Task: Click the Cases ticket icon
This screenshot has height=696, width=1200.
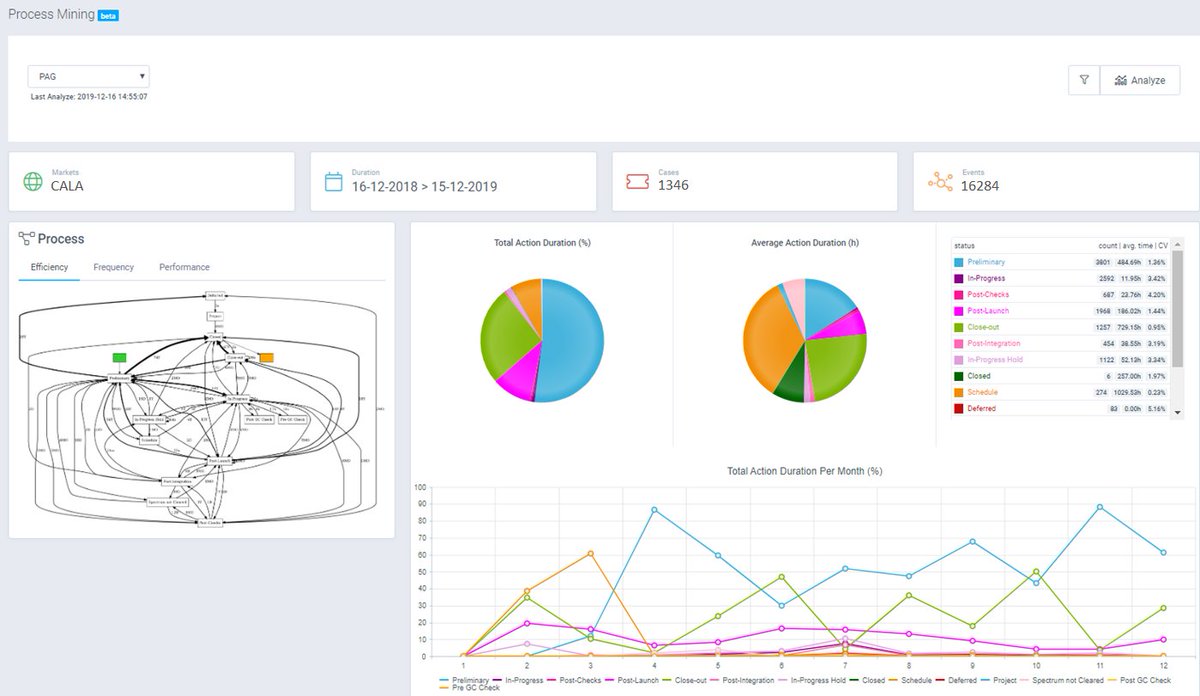Action: 637,182
